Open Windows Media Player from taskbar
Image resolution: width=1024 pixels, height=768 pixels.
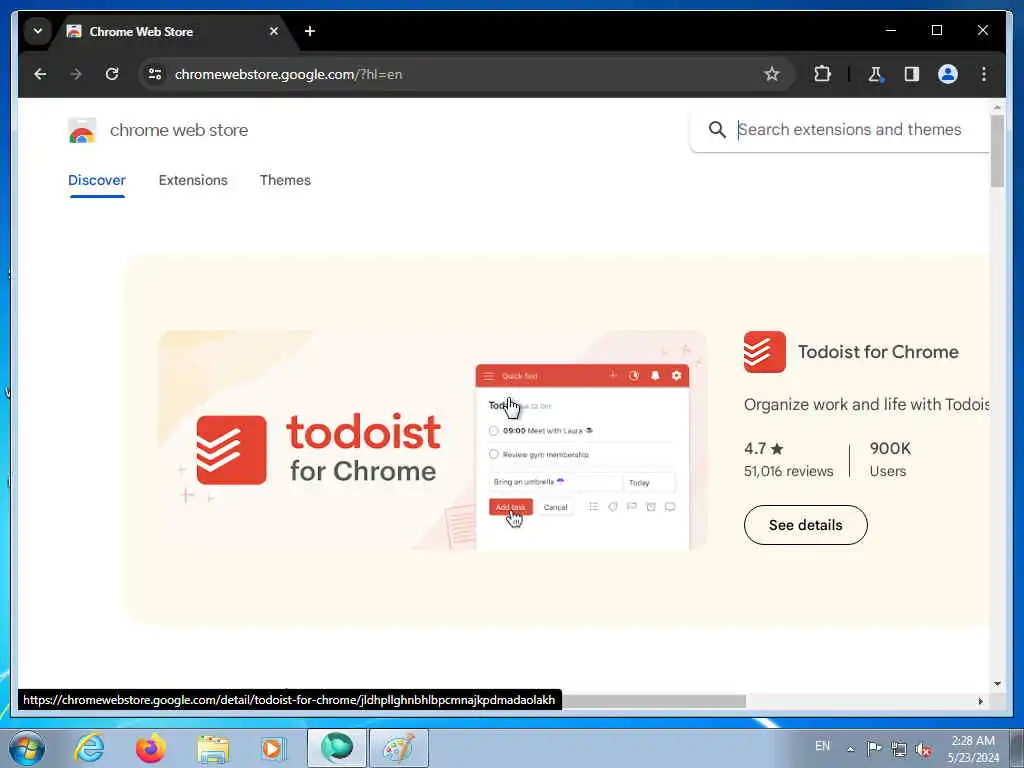tap(274, 748)
